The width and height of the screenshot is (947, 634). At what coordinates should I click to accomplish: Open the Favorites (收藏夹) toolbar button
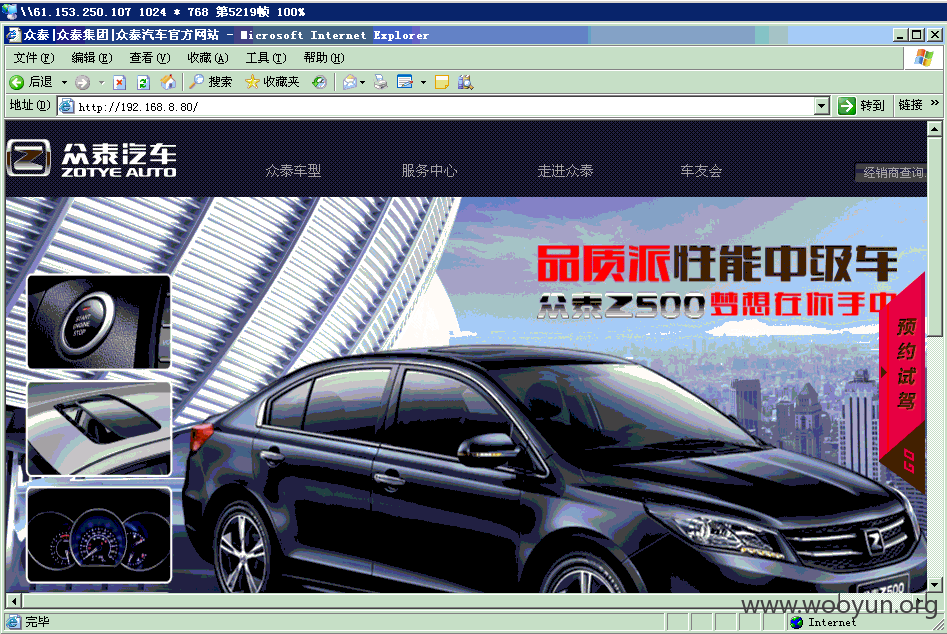tap(272, 82)
